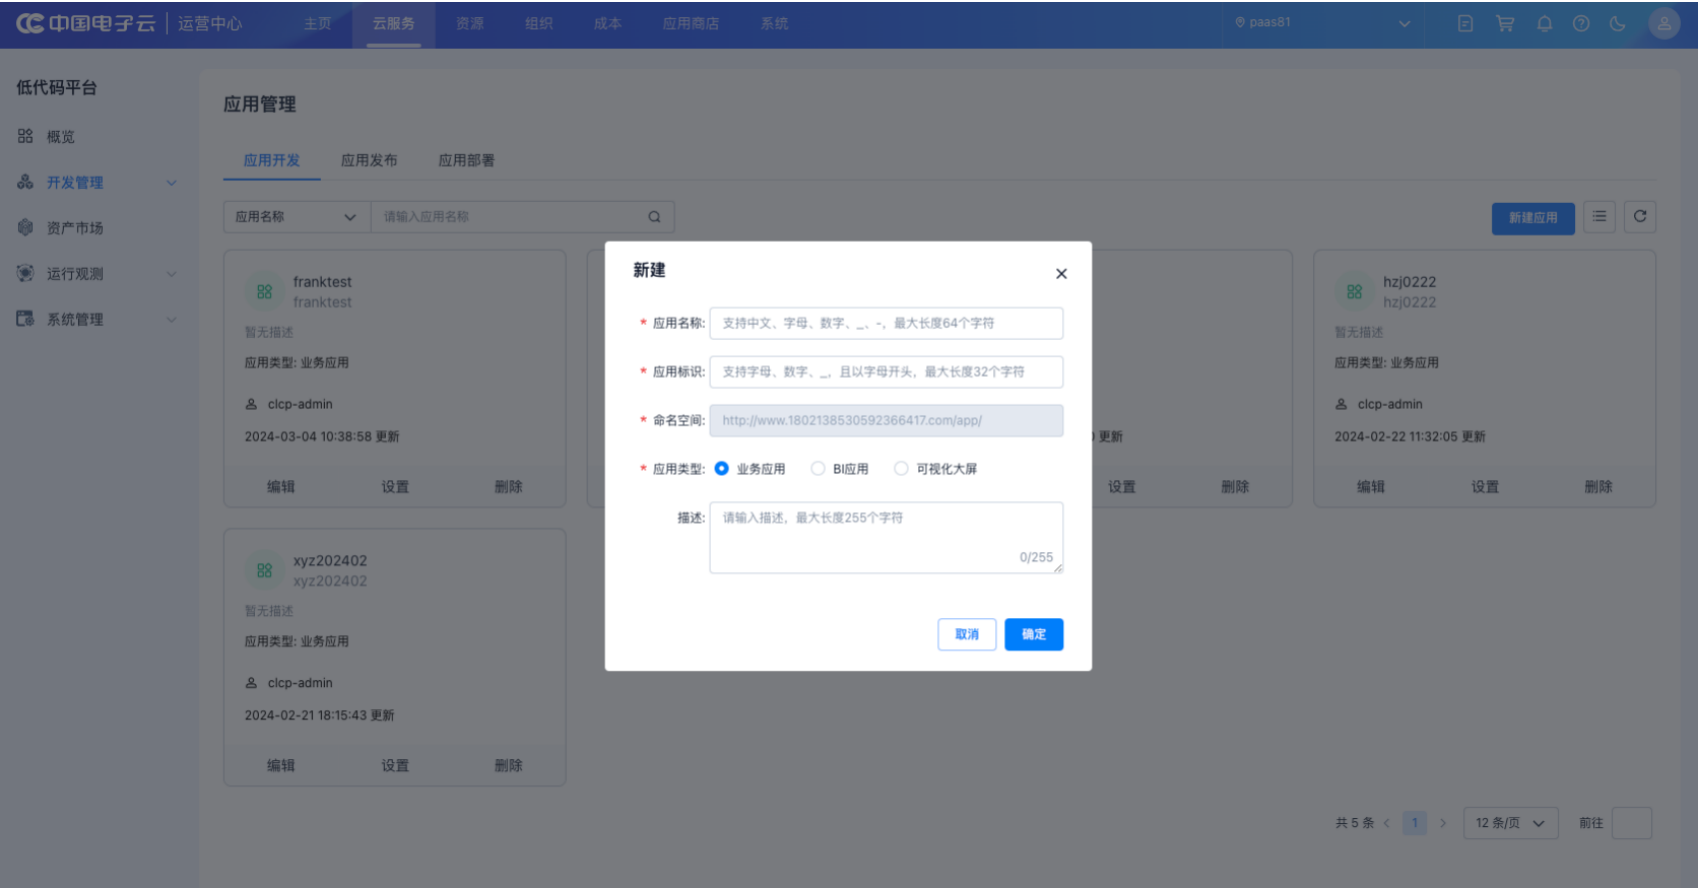Open the 资源 top menu

pyautogui.click(x=470, y=23)
